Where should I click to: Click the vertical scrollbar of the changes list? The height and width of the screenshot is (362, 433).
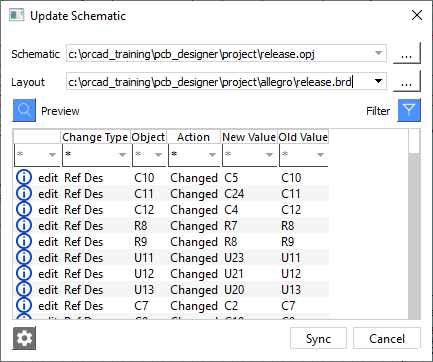coord(414,225)
